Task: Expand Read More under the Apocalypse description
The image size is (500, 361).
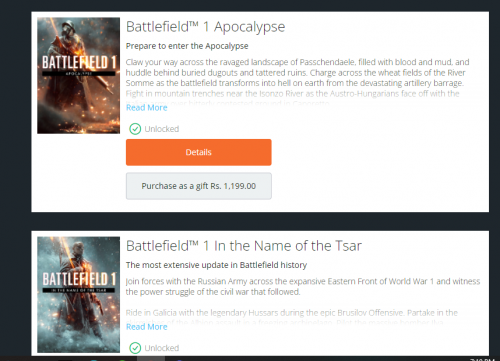Action: coord(147,108)
